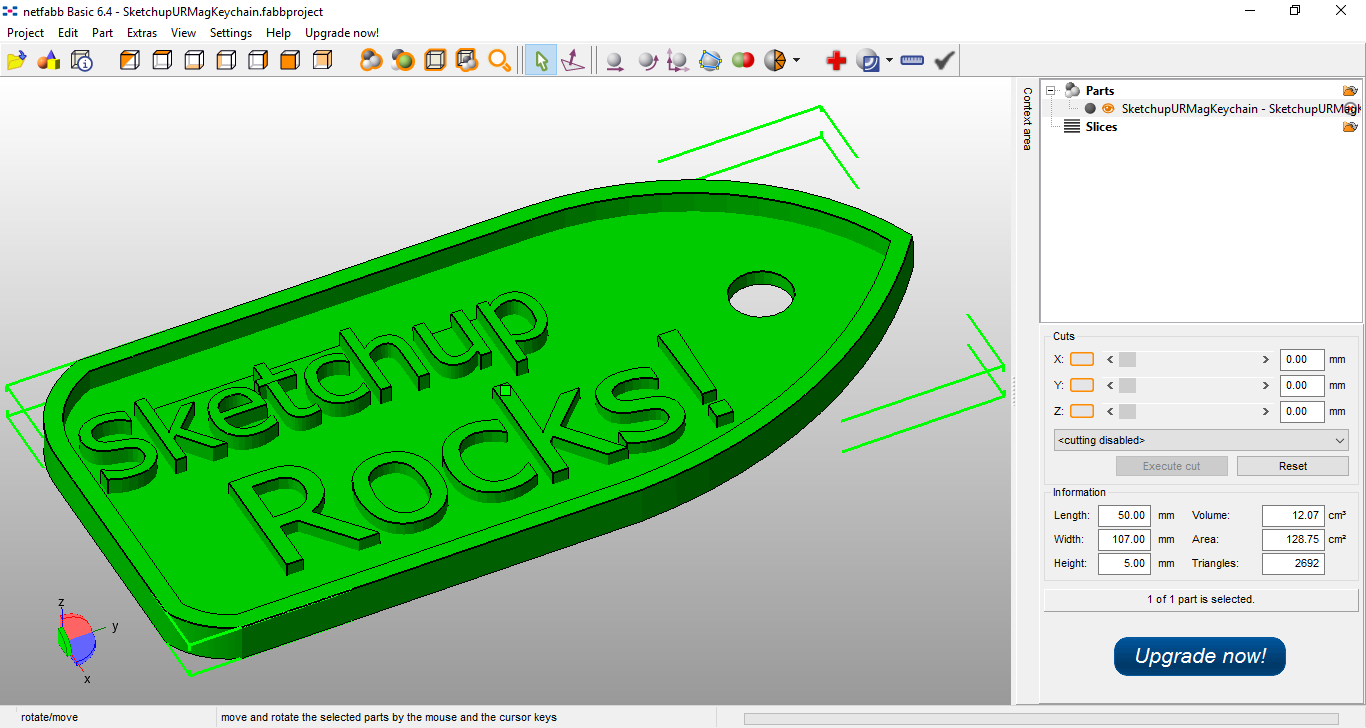Choose the align-to-bottom-plane tool
1366x728 pixels.
pos(573,61)
